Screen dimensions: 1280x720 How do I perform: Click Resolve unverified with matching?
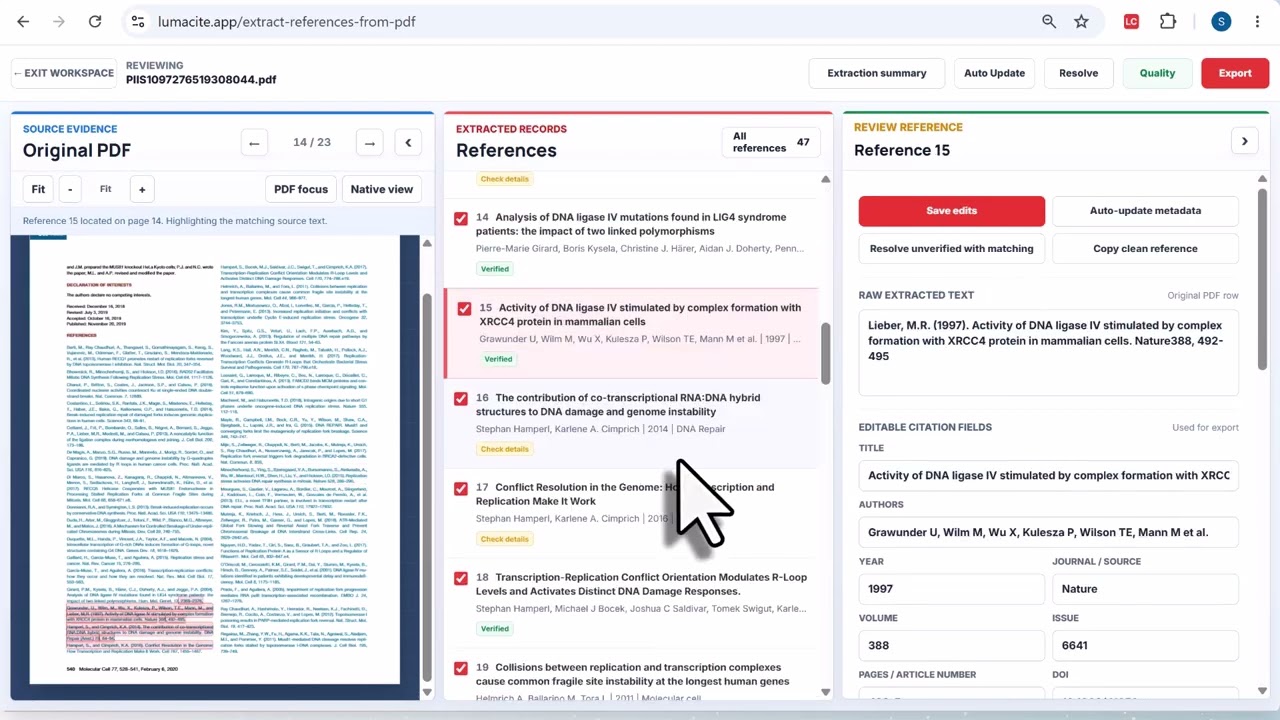(951, 249)
